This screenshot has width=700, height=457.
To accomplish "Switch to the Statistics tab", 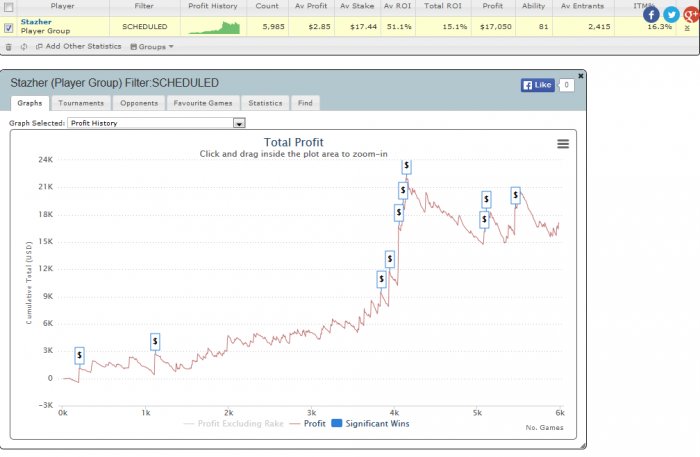I will pyautogui.click(x=265, y=103).
